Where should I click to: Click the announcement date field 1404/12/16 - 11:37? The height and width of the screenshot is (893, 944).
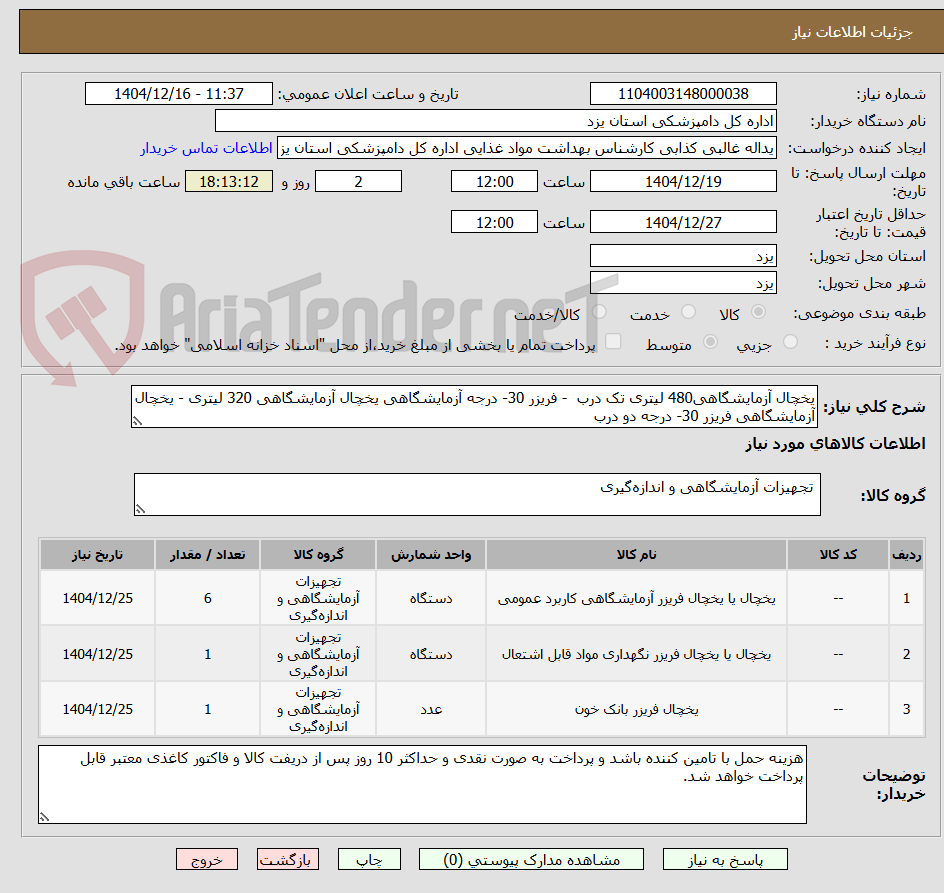click(179, 94)
